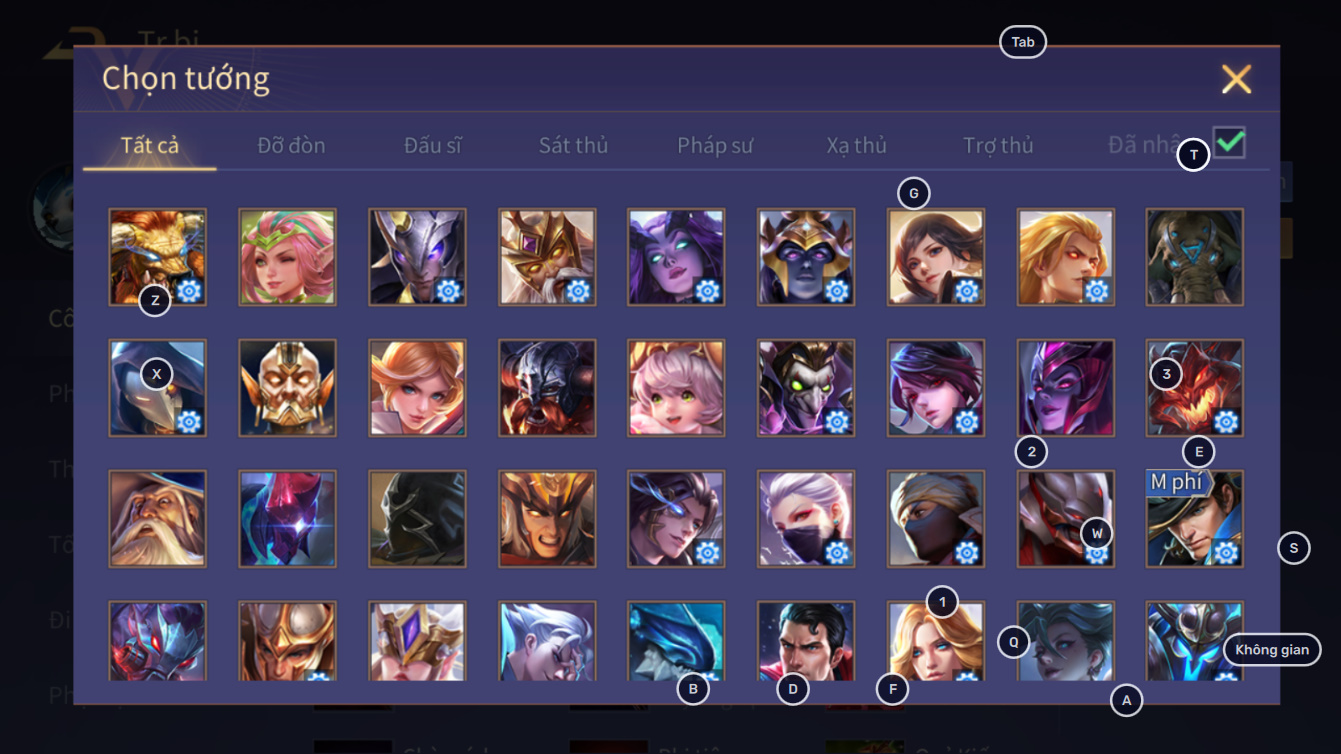The width and height of the screenshot is (1341, 754).
Task: Open the Sát thủ tab
Action: click(x=573, y=145)
